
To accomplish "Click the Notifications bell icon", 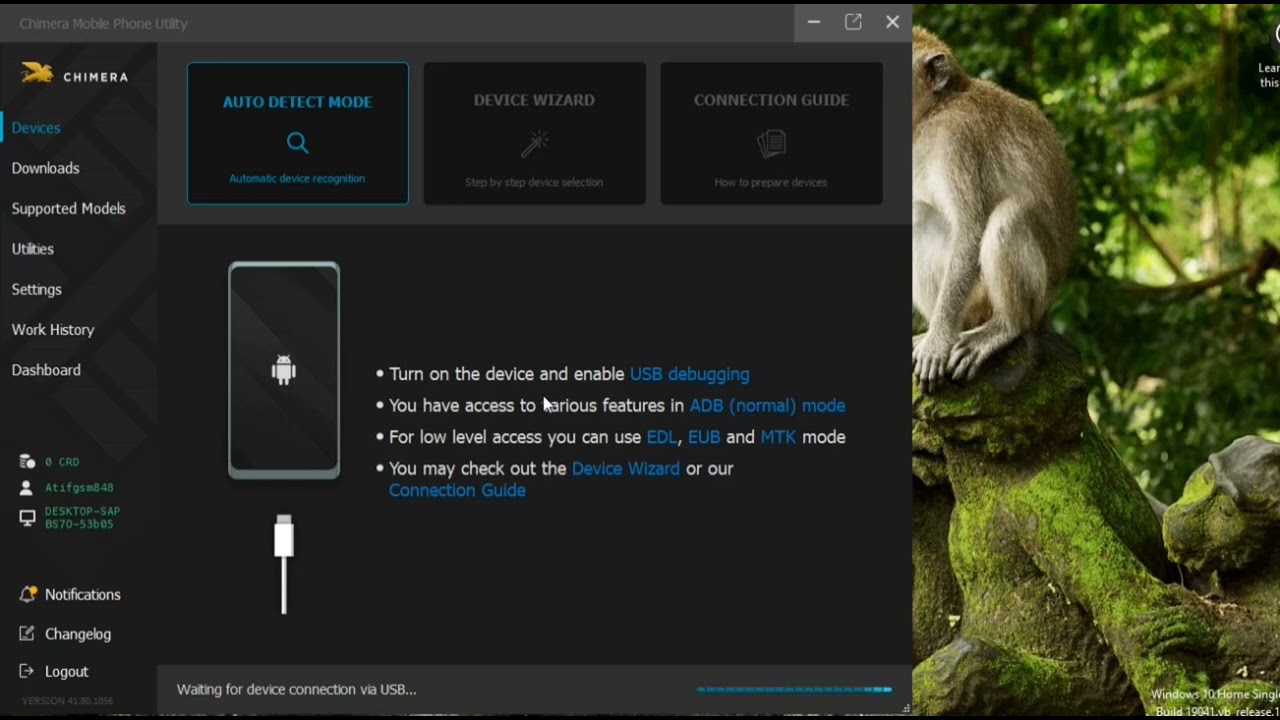I will (x=28, y=594).
